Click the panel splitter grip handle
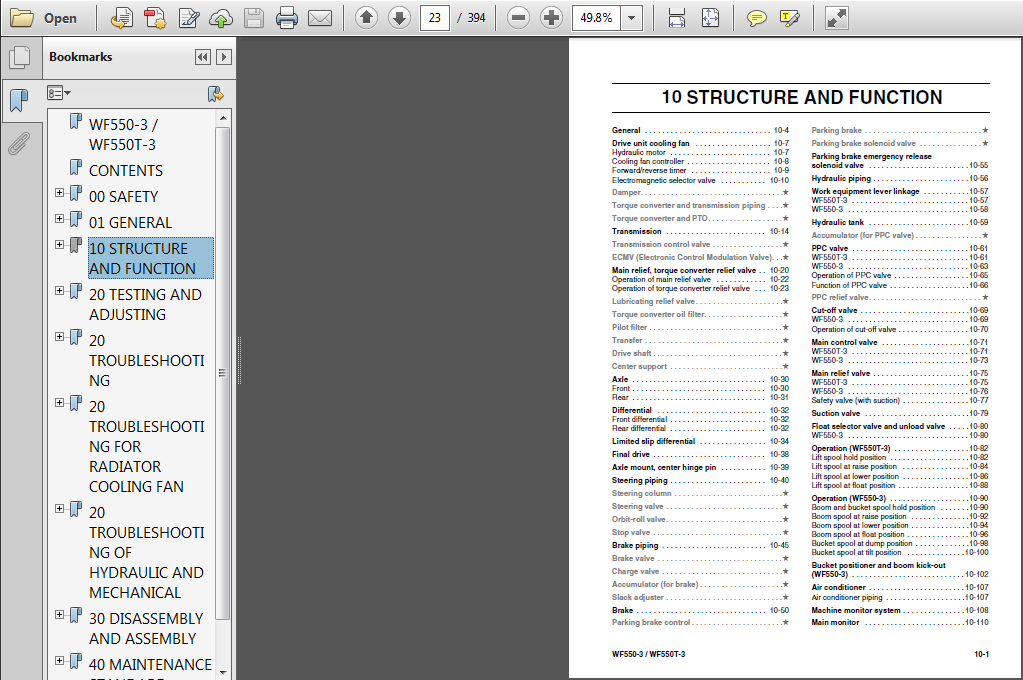The height and width of the screenshot is (680, 1023). pos(239,360)
